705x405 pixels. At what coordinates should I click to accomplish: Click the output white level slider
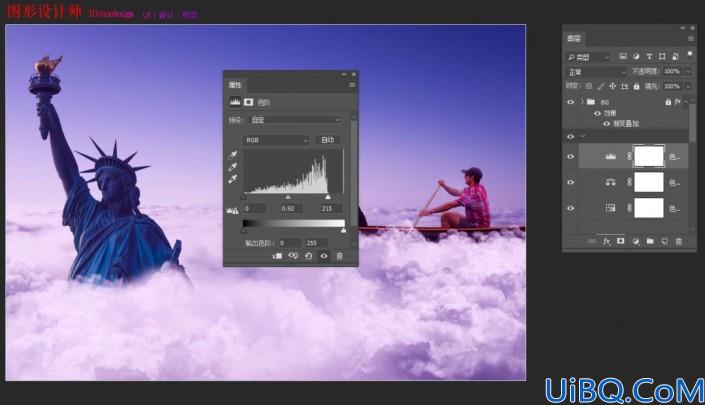(344, 230)
